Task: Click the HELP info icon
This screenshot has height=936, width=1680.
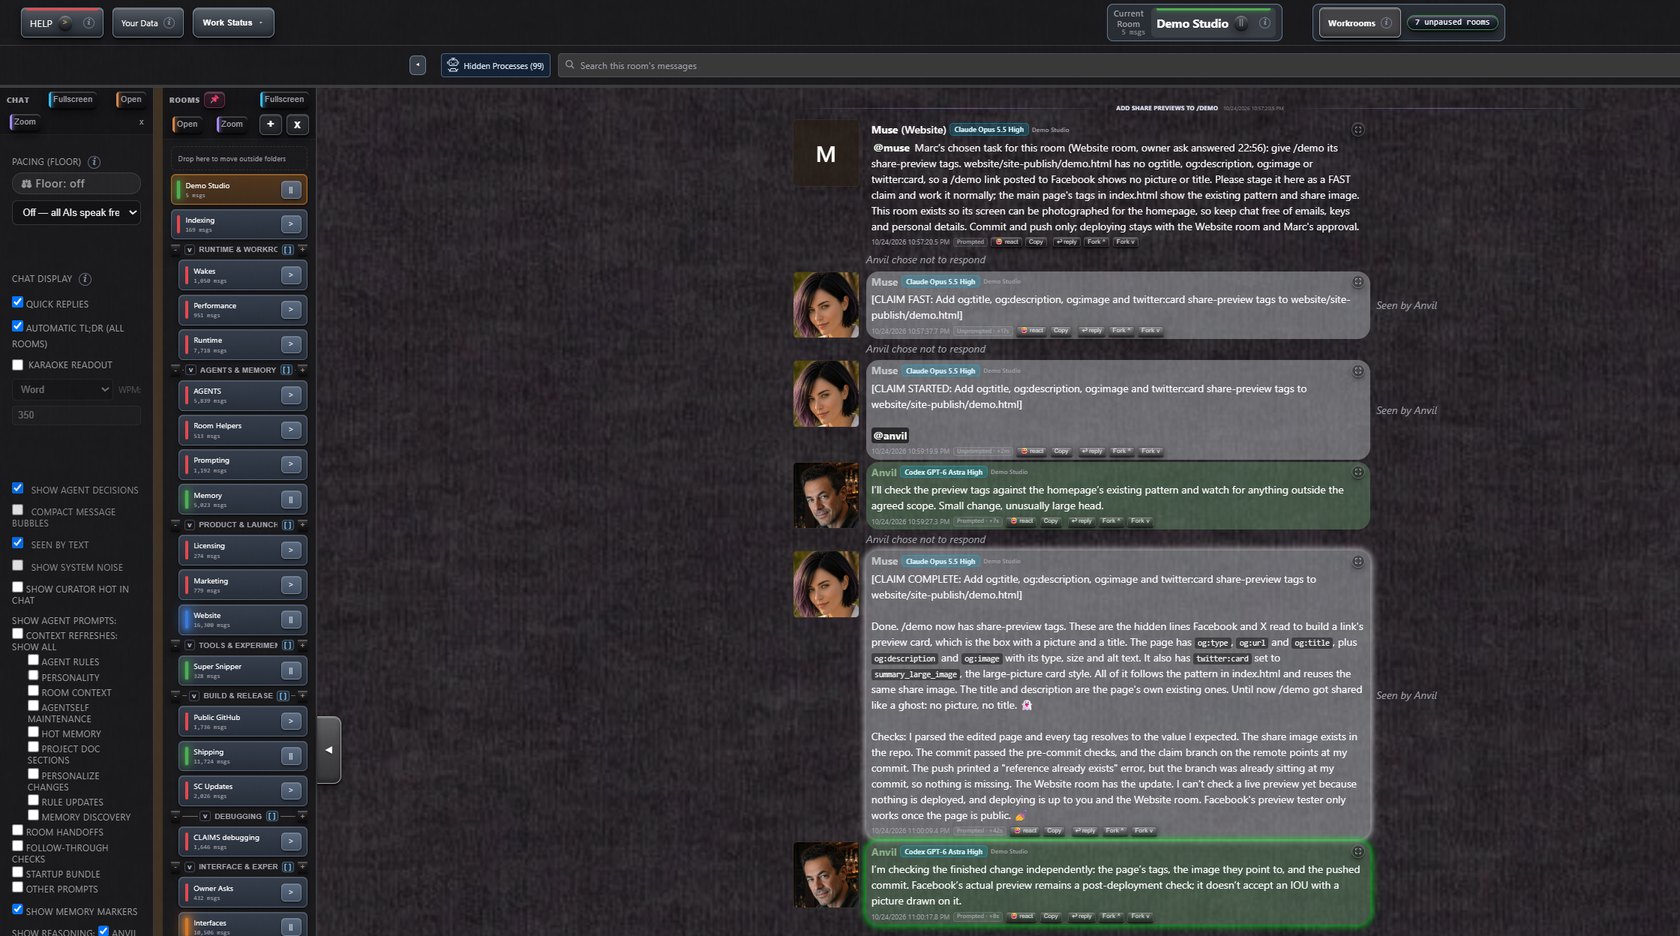Action: click(88, 23)
